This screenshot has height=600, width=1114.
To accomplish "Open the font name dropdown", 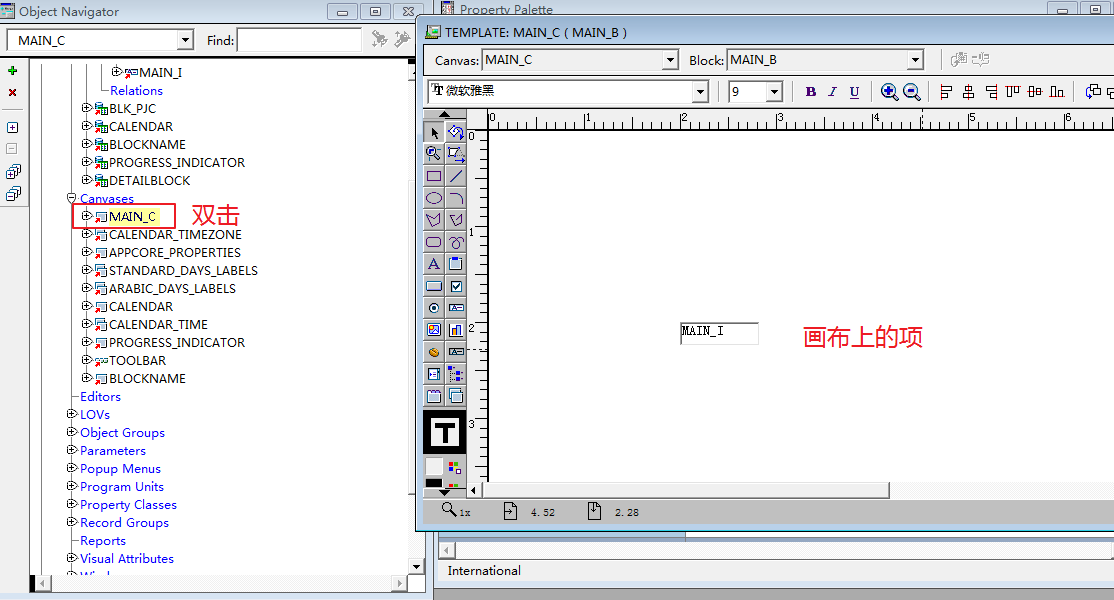I will pos(701,92).
